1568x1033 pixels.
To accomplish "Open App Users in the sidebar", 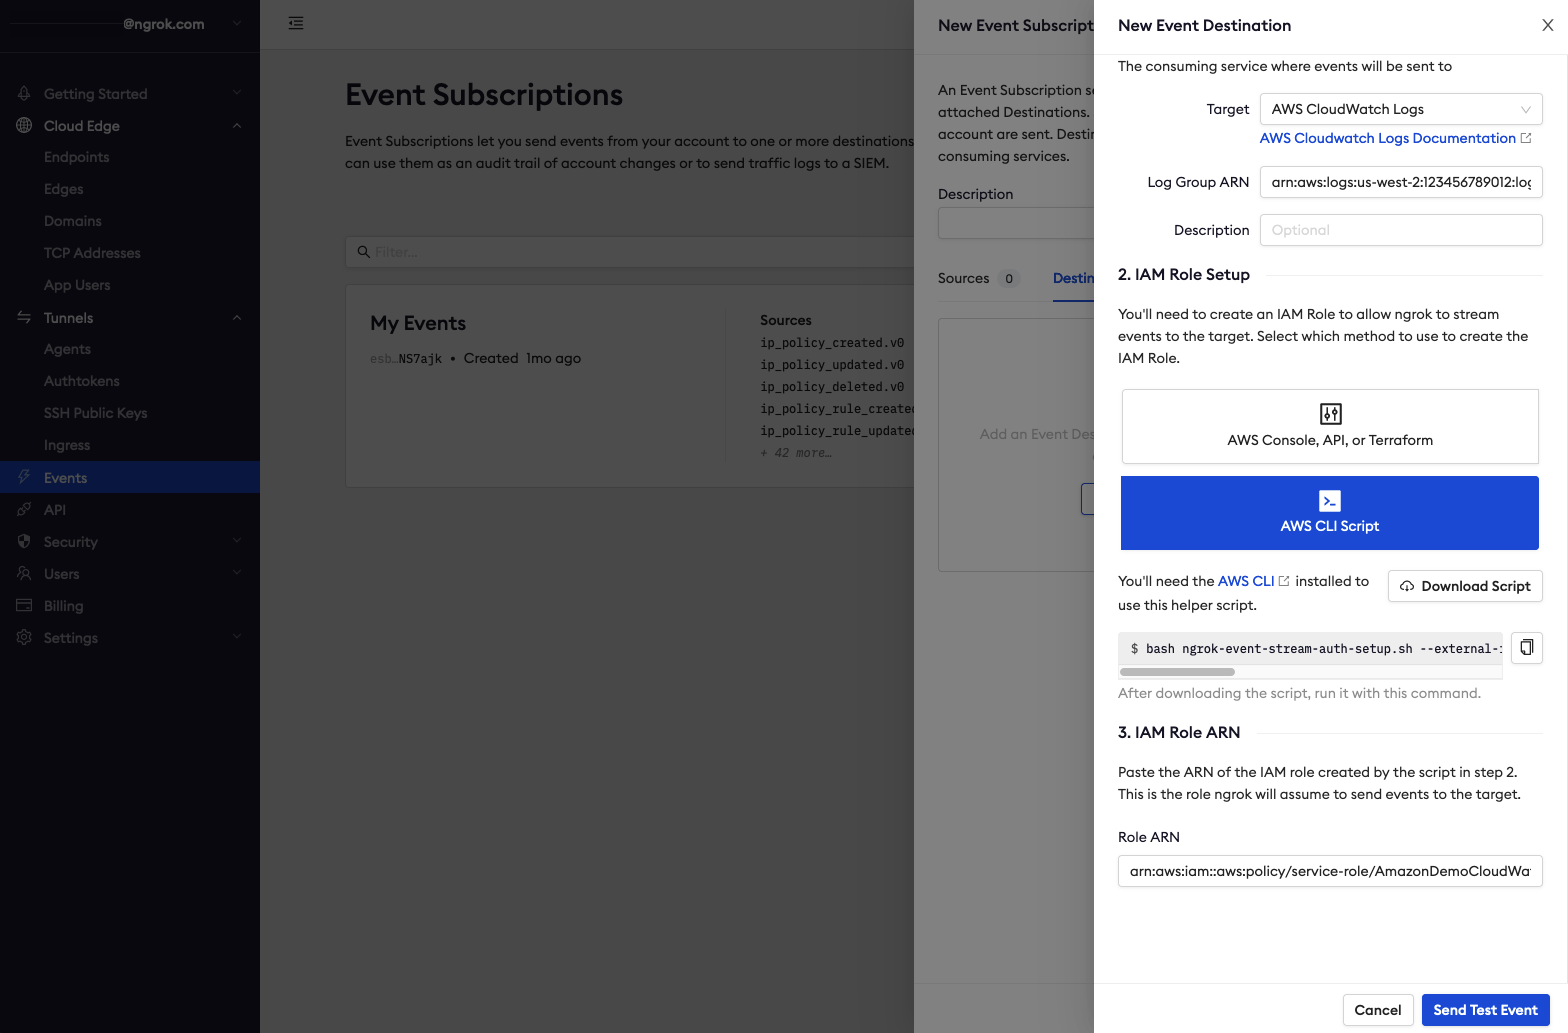I will [x=77, y=285].
